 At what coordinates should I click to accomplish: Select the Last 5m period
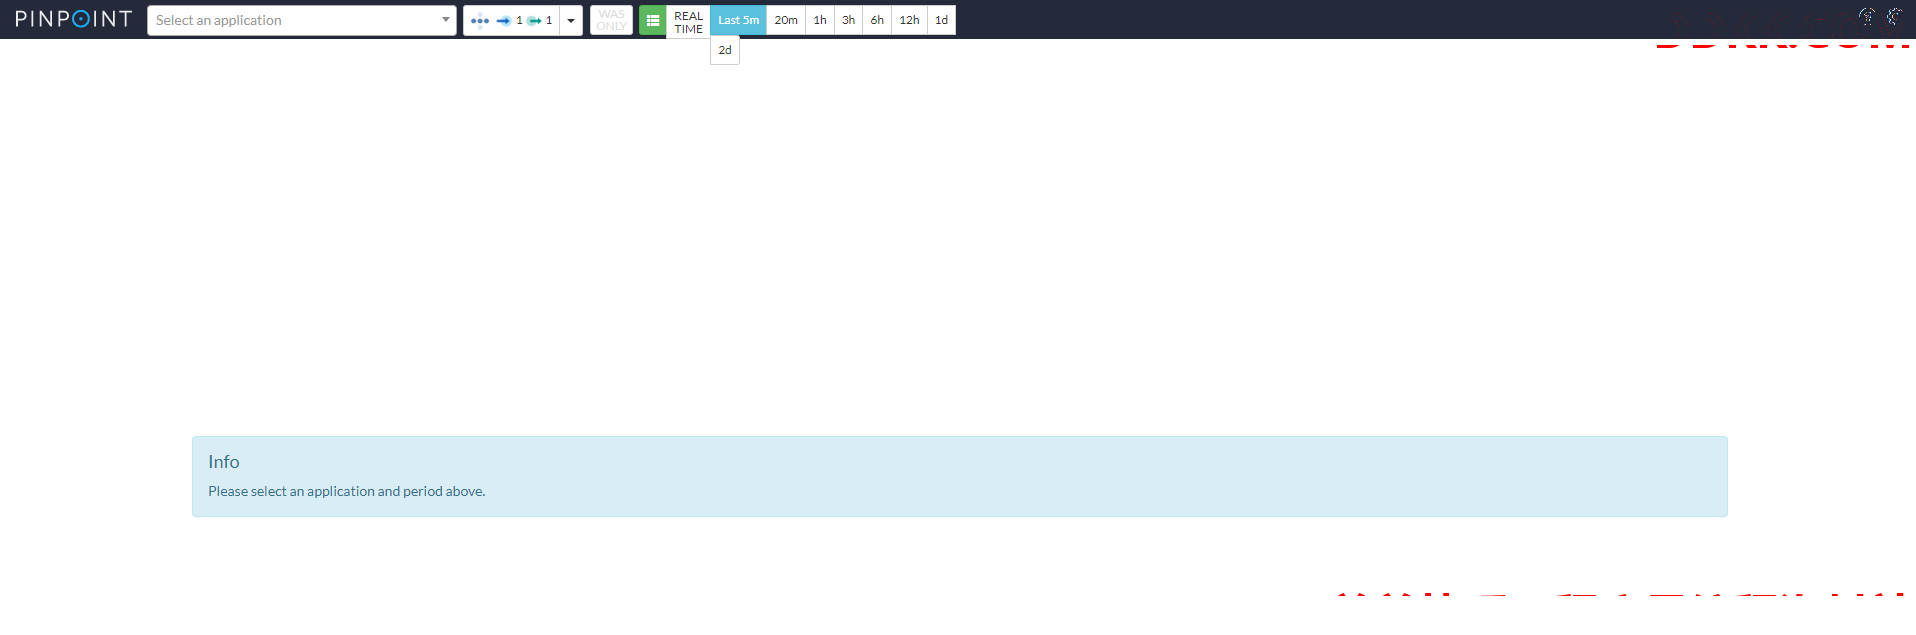(x=739, y=20)
